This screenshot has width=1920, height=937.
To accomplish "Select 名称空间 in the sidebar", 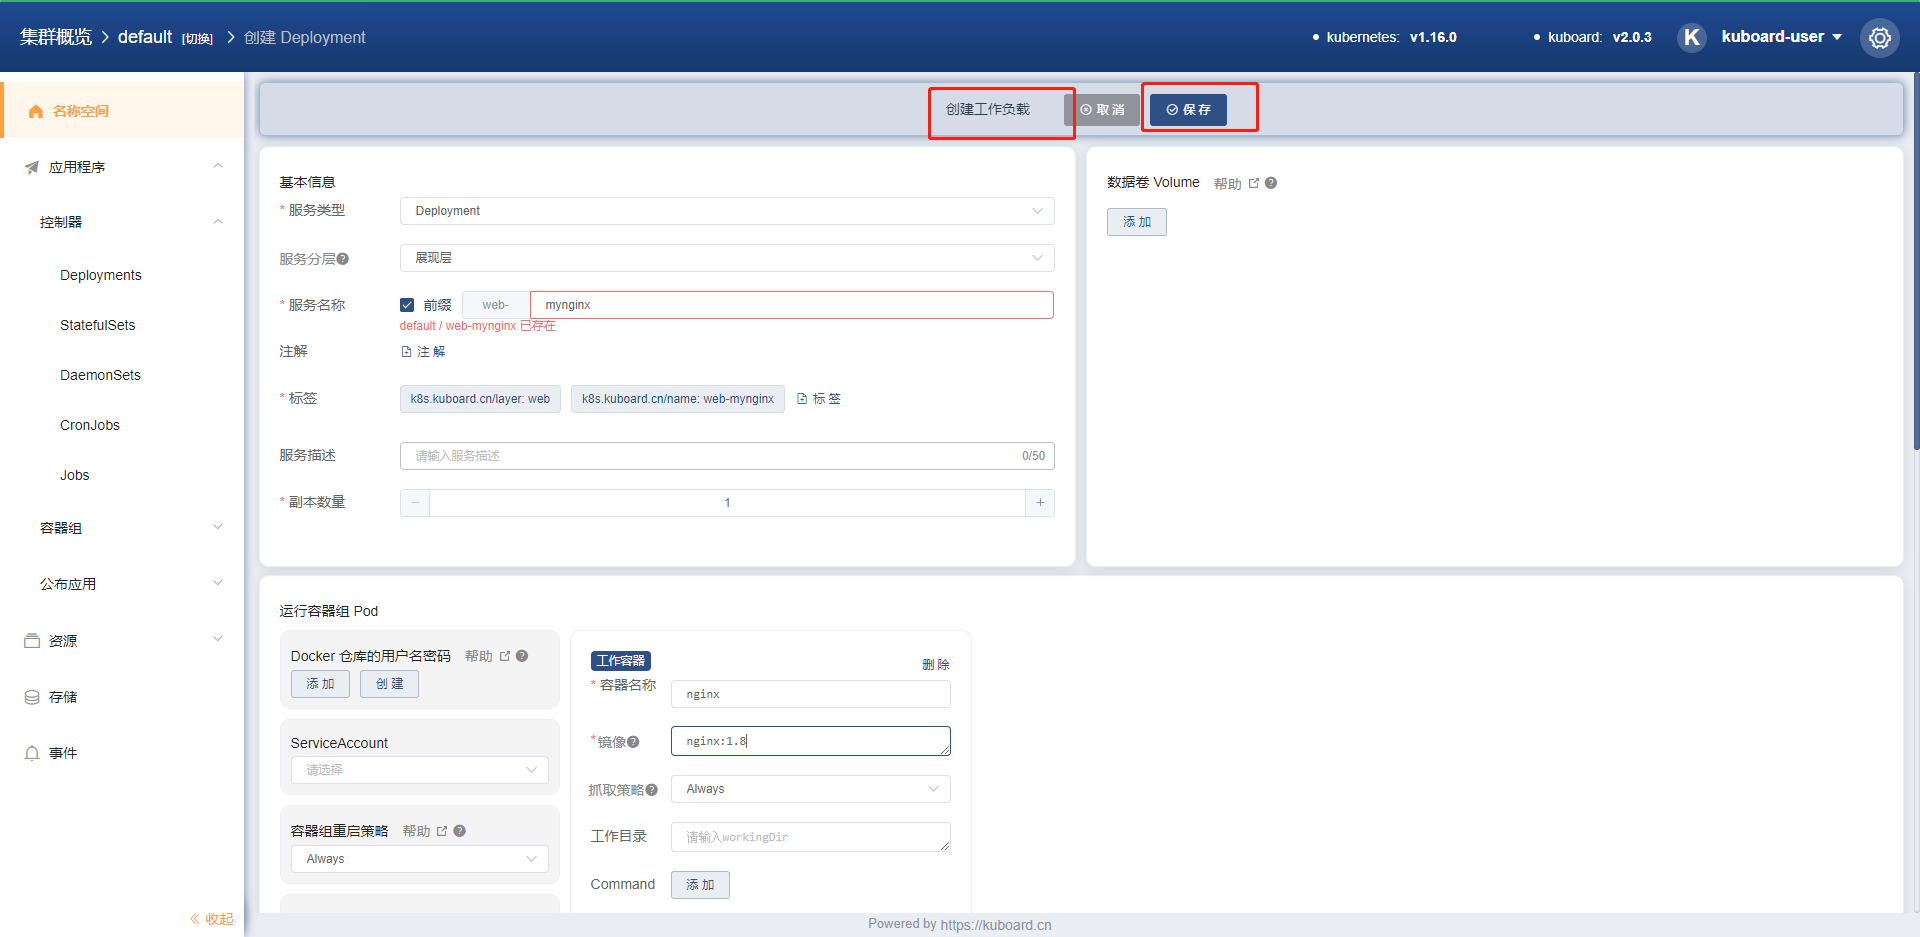I will click(x=122, y=111).
